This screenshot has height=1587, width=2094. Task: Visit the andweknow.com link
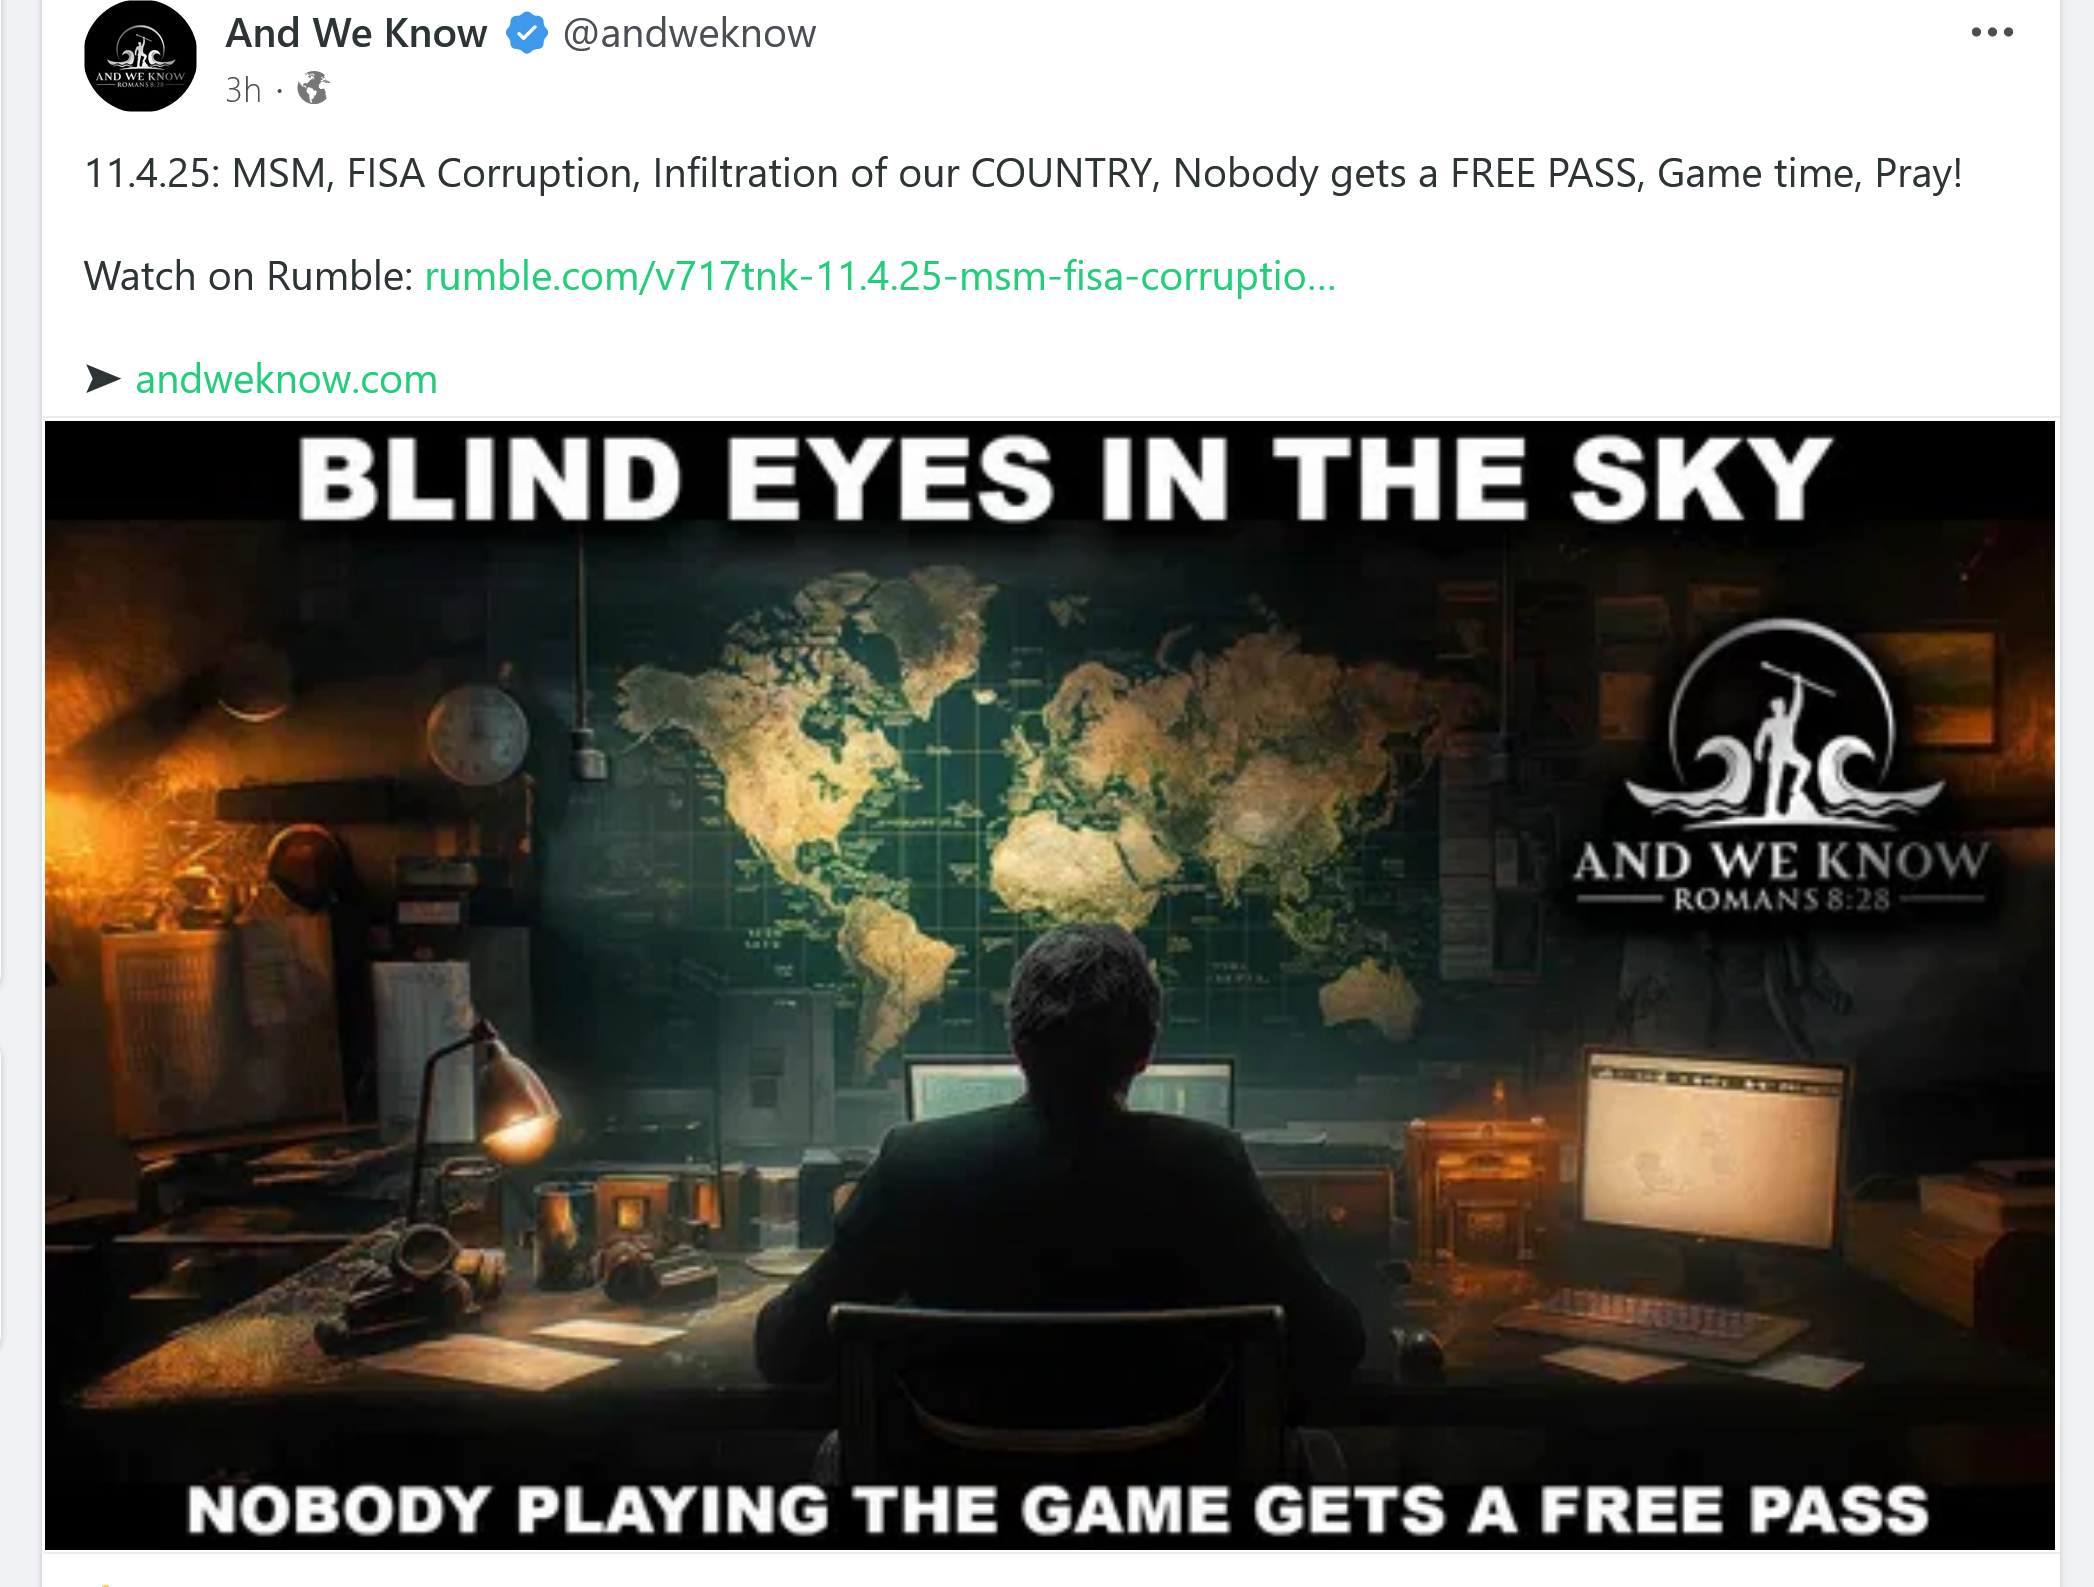[x=287, y=379]
